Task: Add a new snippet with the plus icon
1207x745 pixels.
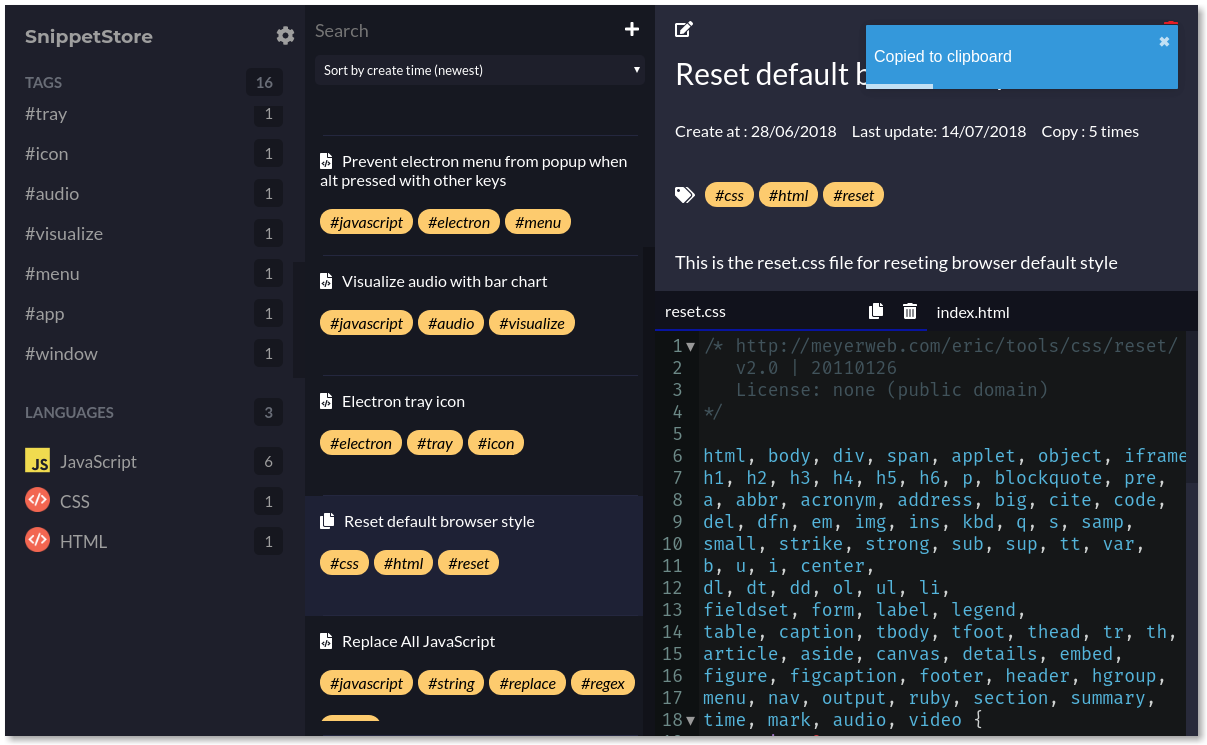Action: pyautogui.click(x=632, y=30)
